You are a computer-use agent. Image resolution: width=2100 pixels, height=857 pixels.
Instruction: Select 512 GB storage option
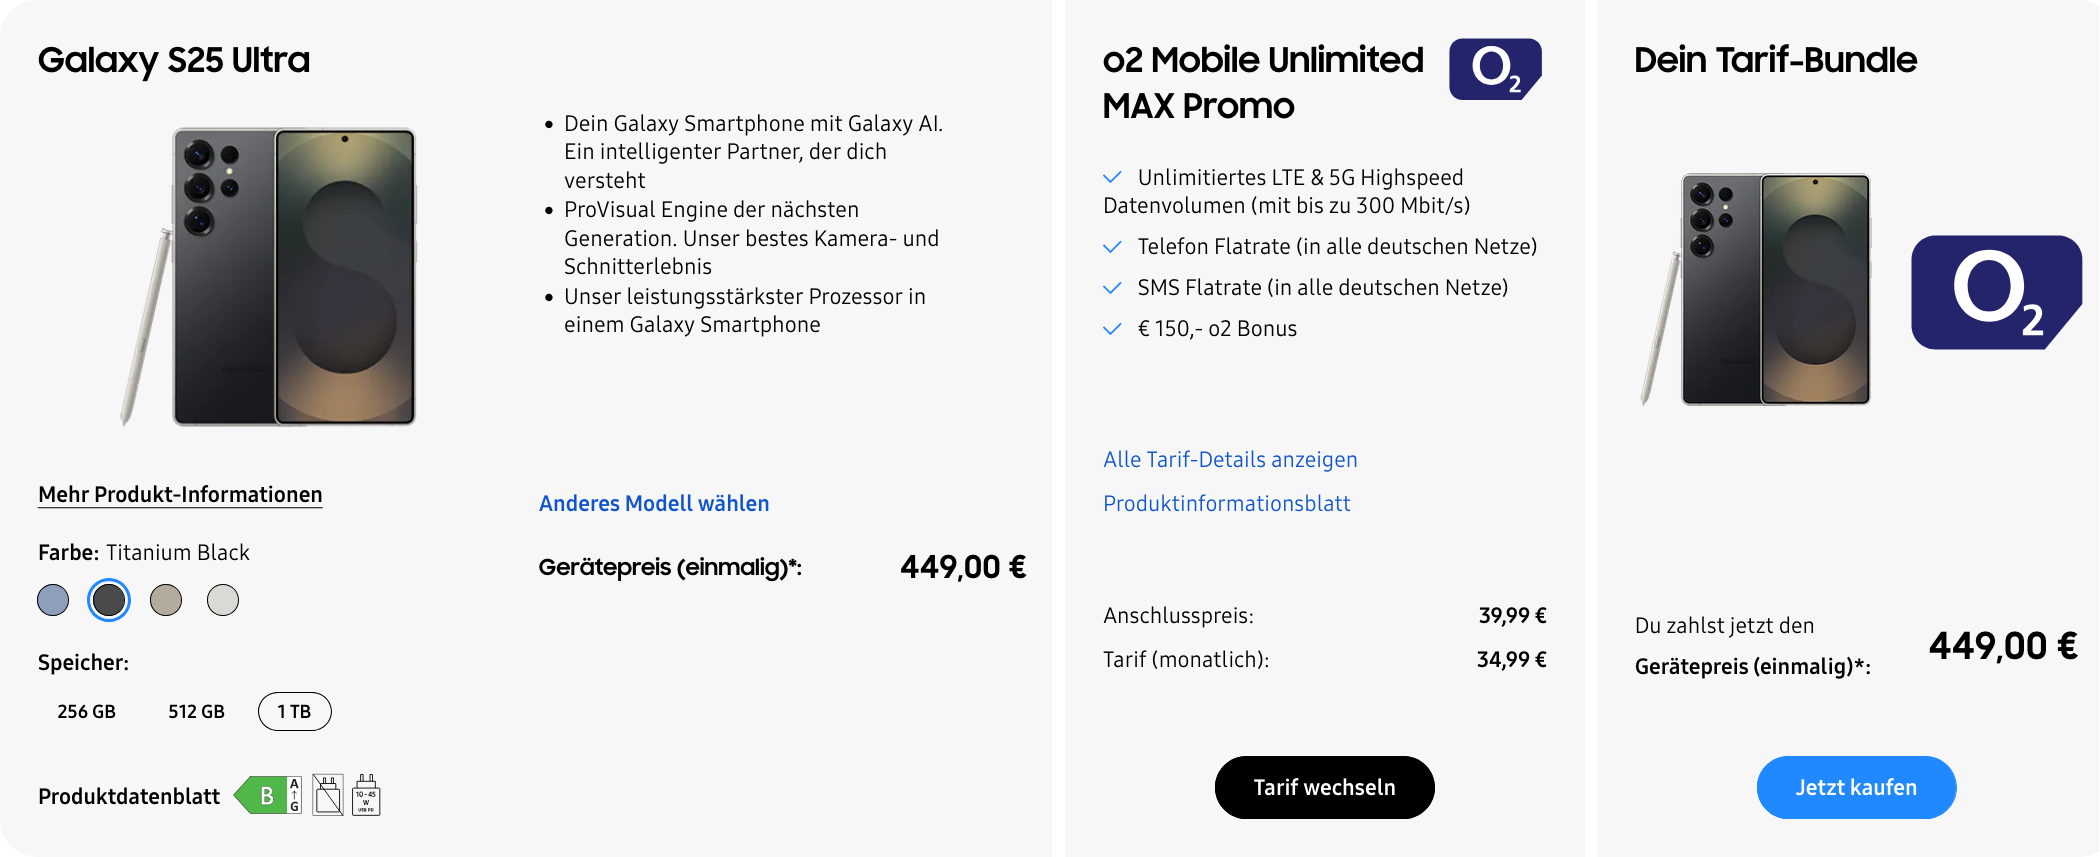[x=196, y=712]
